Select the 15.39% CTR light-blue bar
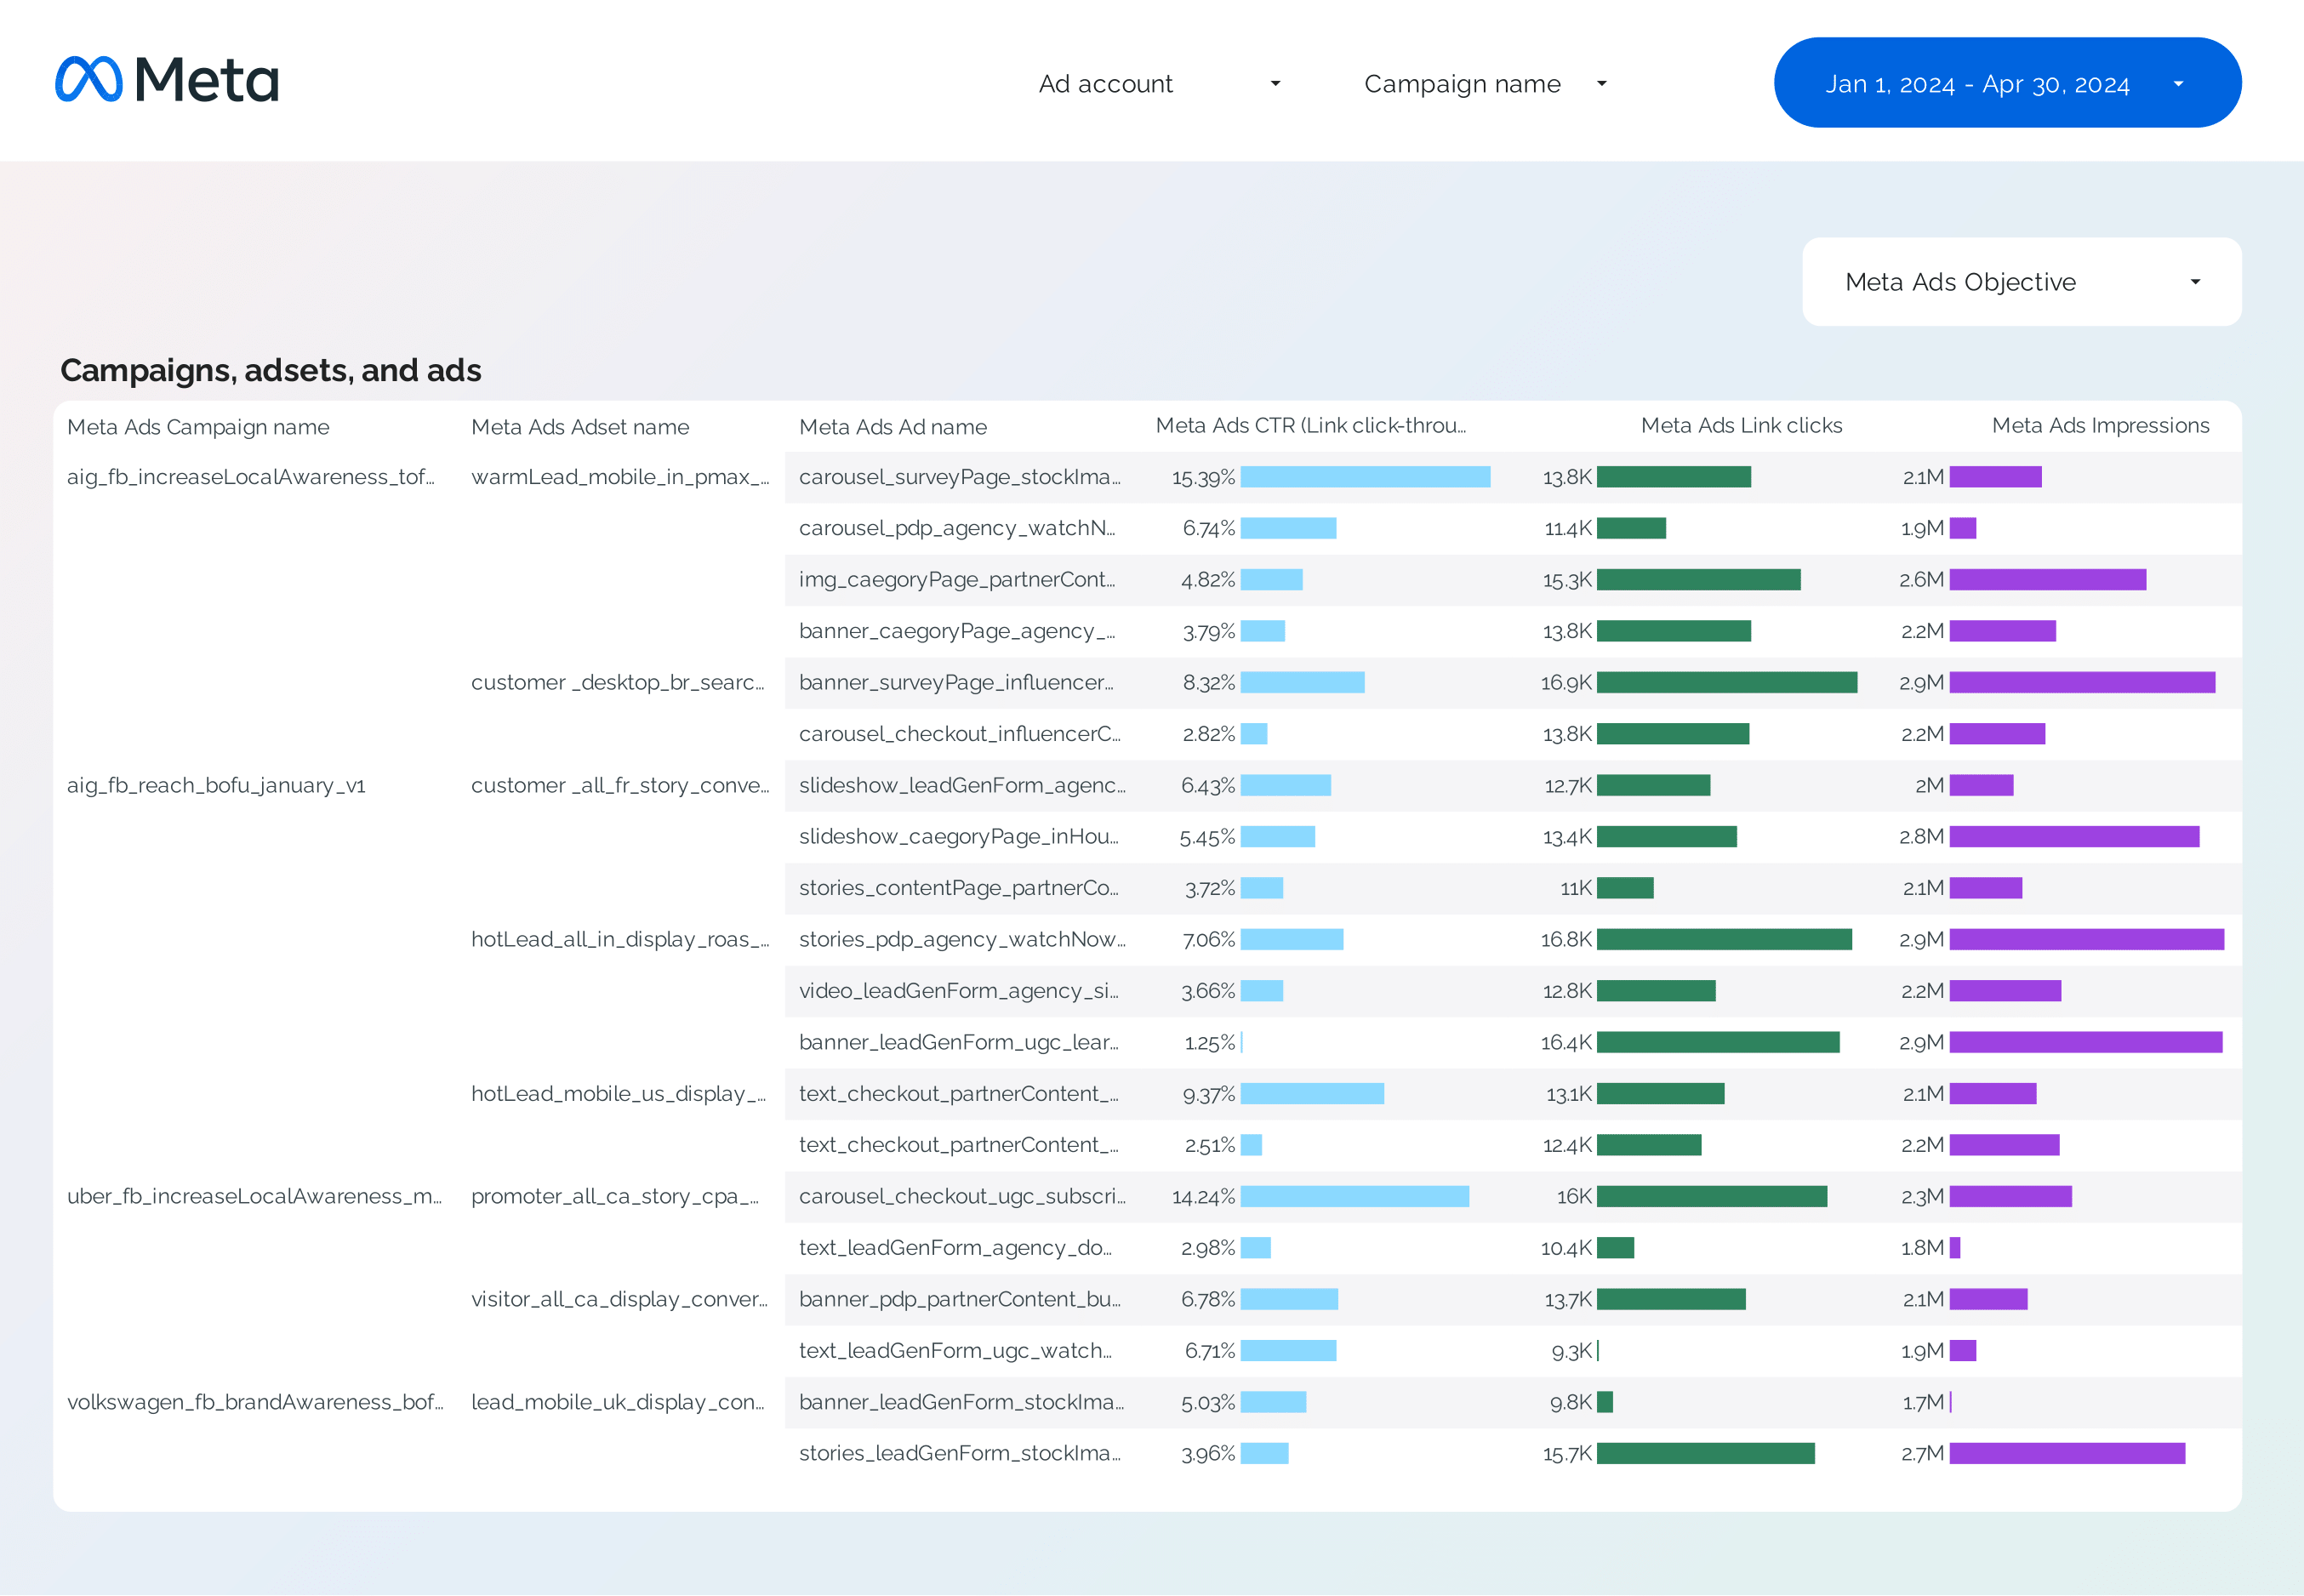The image size is (2304, 1596). point(1365,477)
